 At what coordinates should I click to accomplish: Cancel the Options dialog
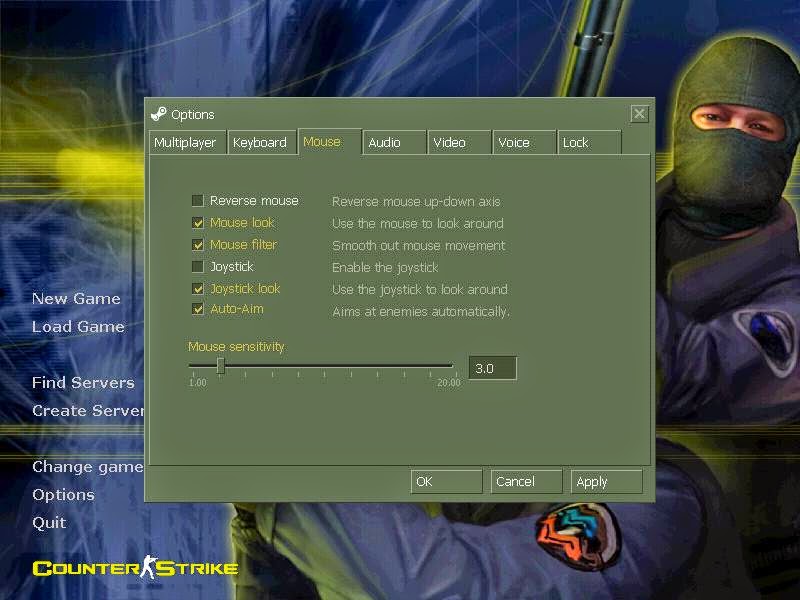pos(525,481)
